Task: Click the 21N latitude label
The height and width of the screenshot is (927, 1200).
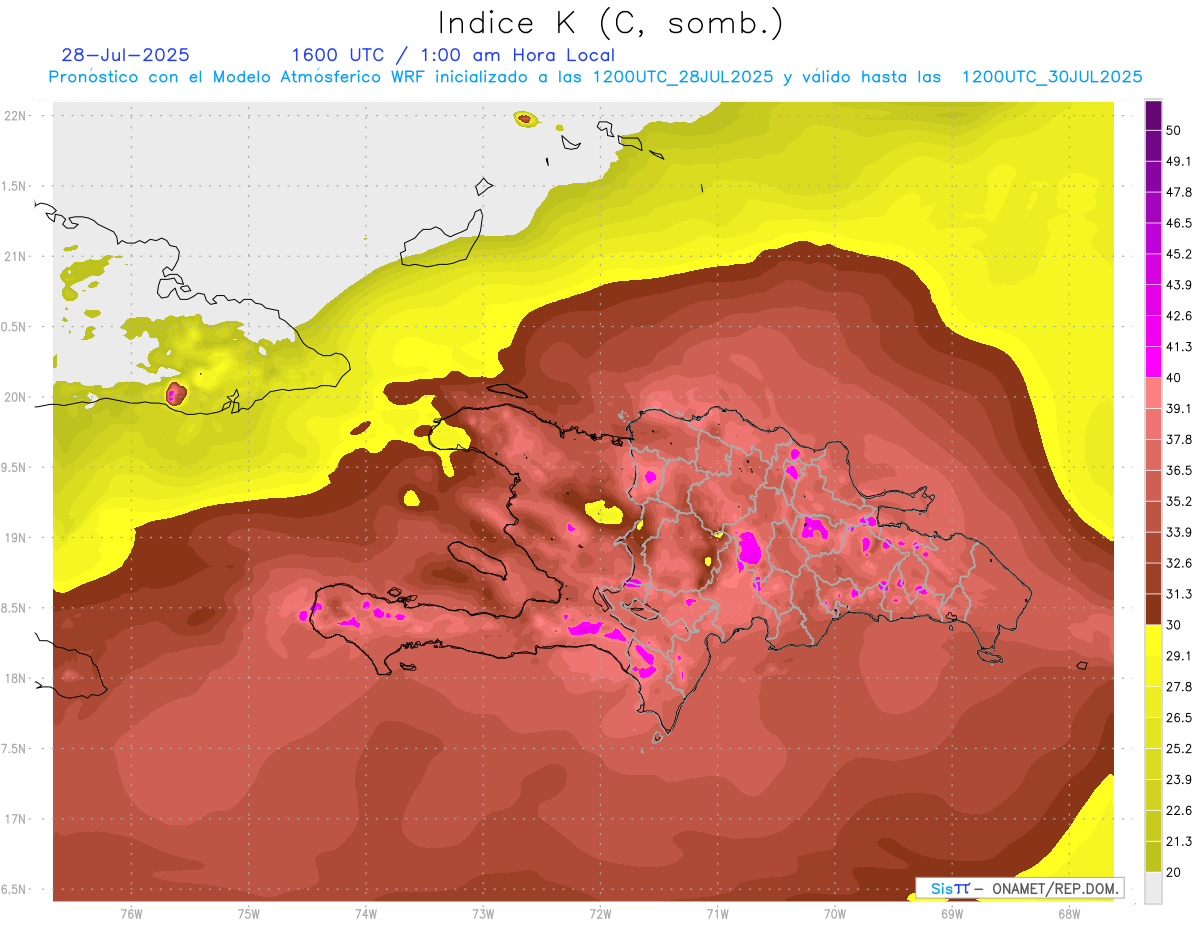Action: (15, 256)
